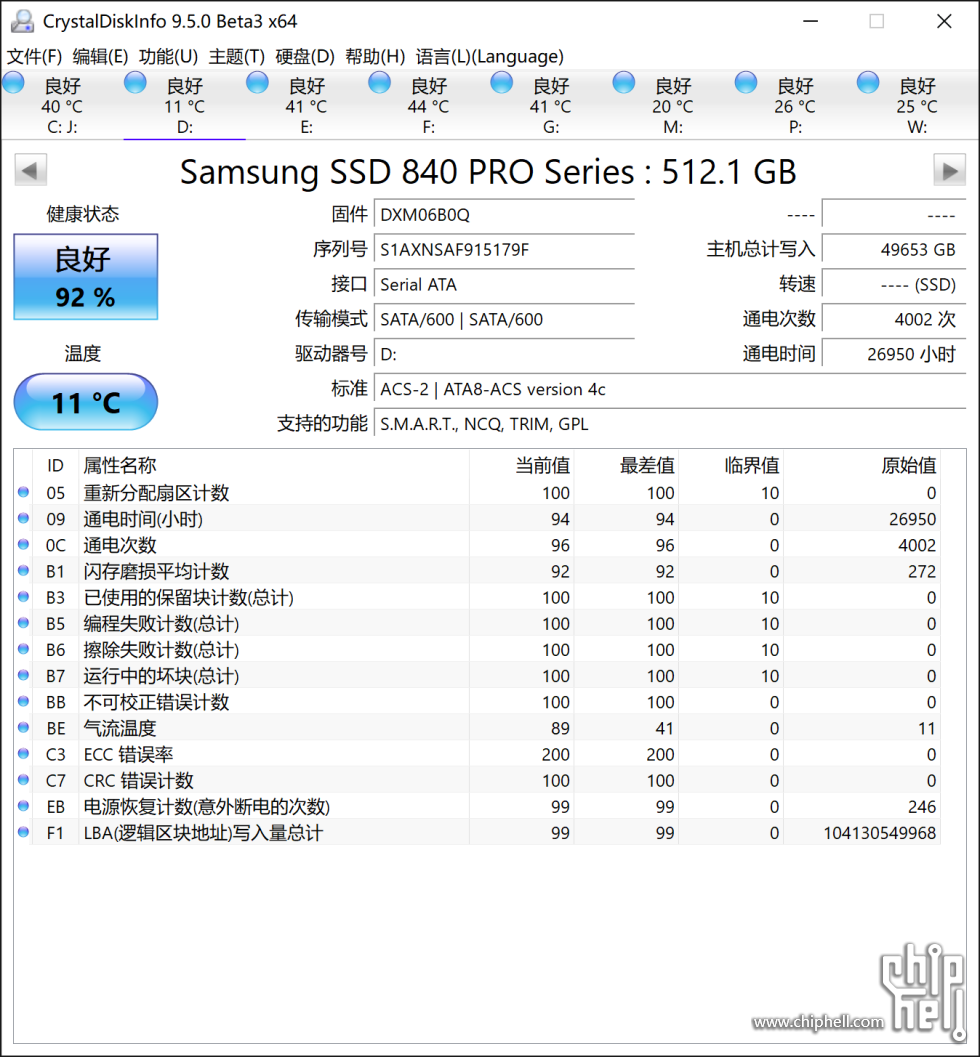This screenshot has height=1057, width=980.
Task: Open the 硬盘(D) menu
Action: 305,57
